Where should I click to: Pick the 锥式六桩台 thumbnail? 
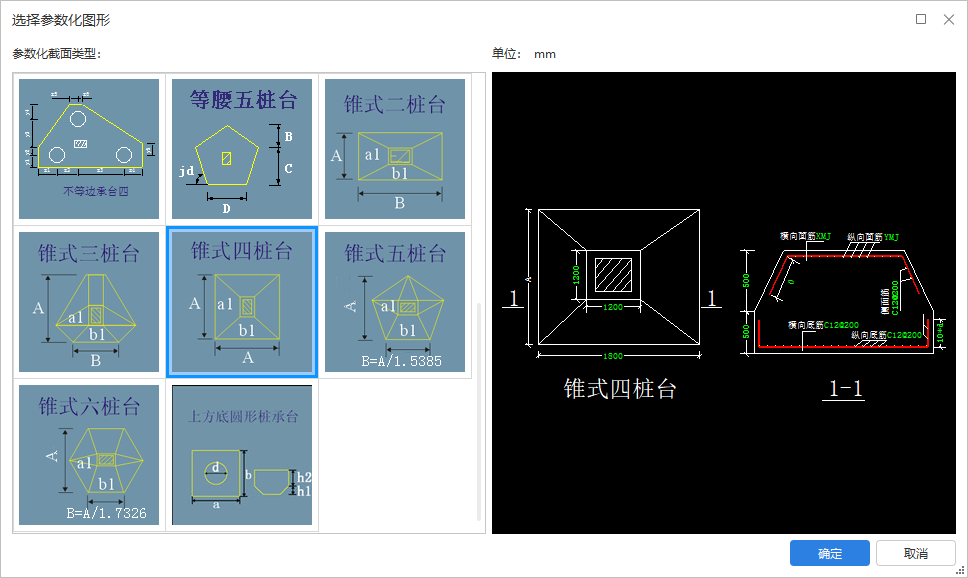point(89,455)
